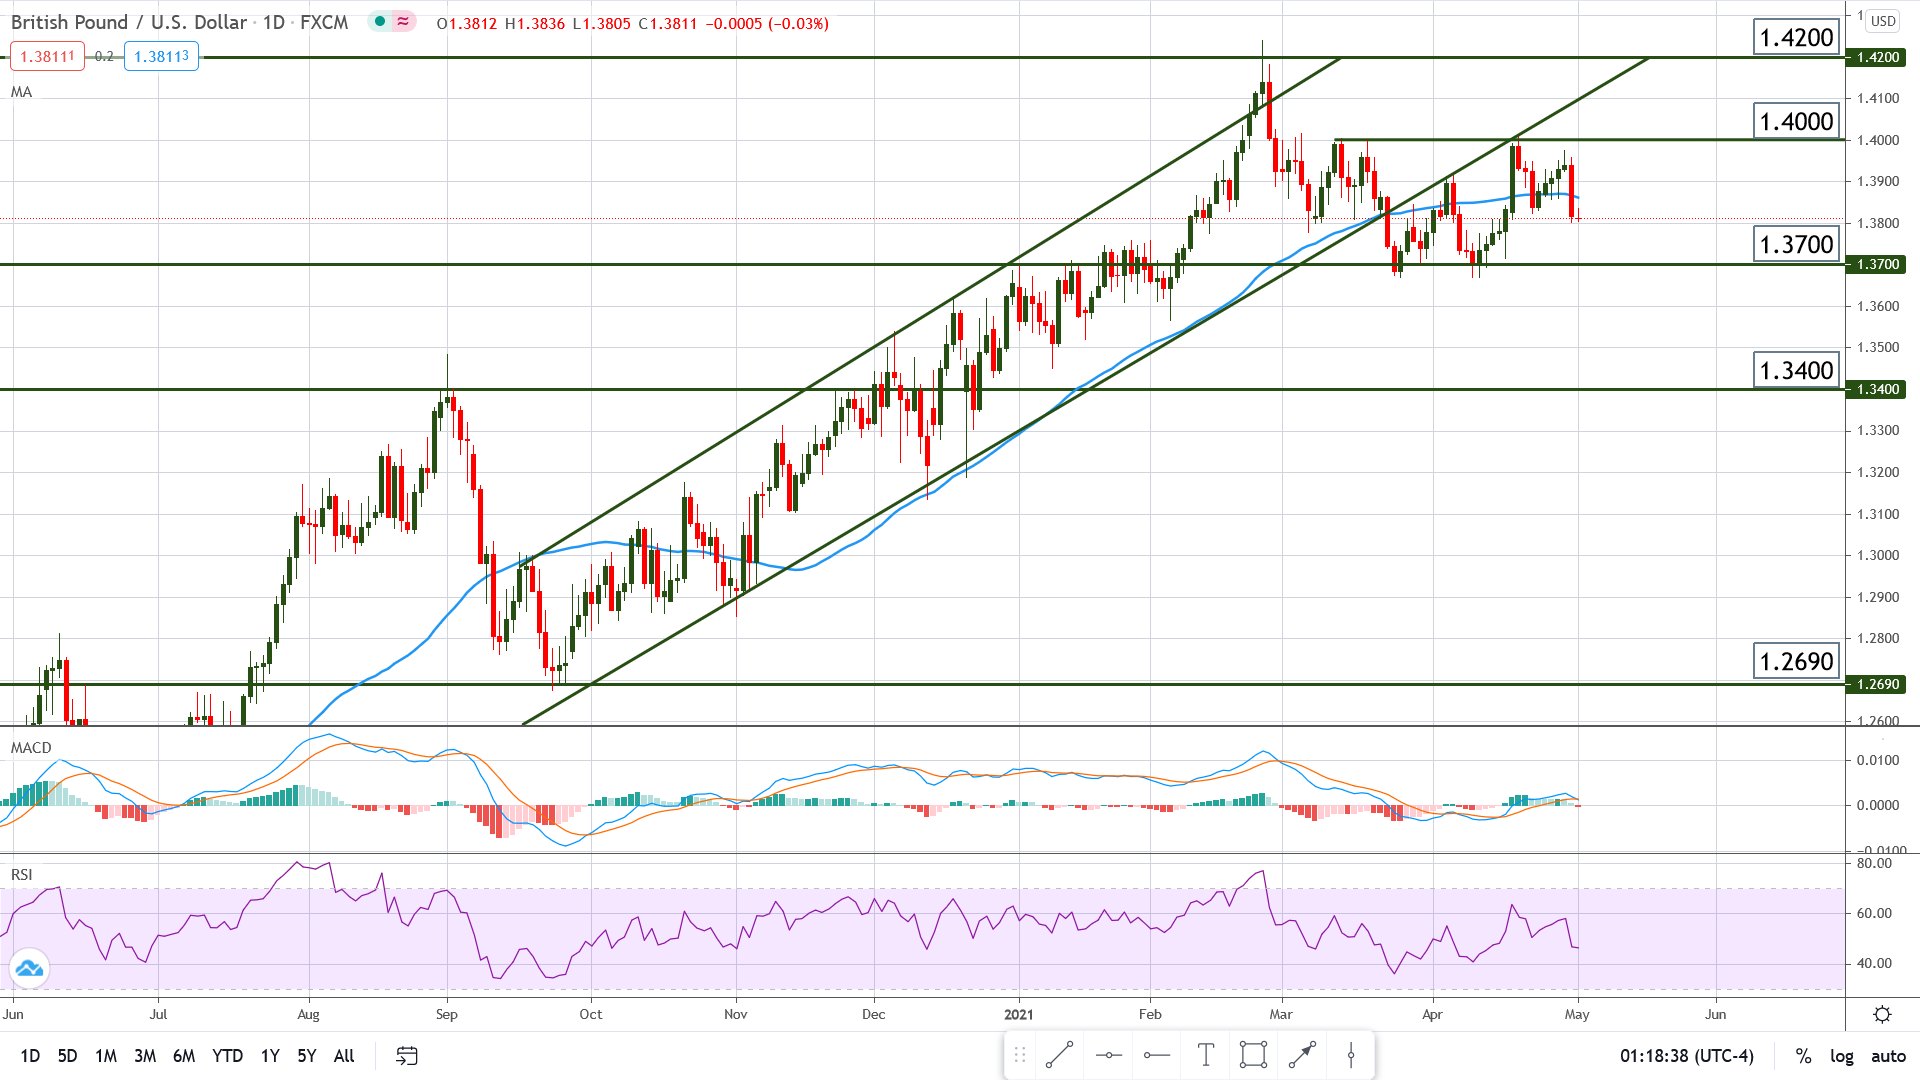Select the Horizontal Line drawing tool
Screen dimensions: 1920x1080
pos(1109,1055)
